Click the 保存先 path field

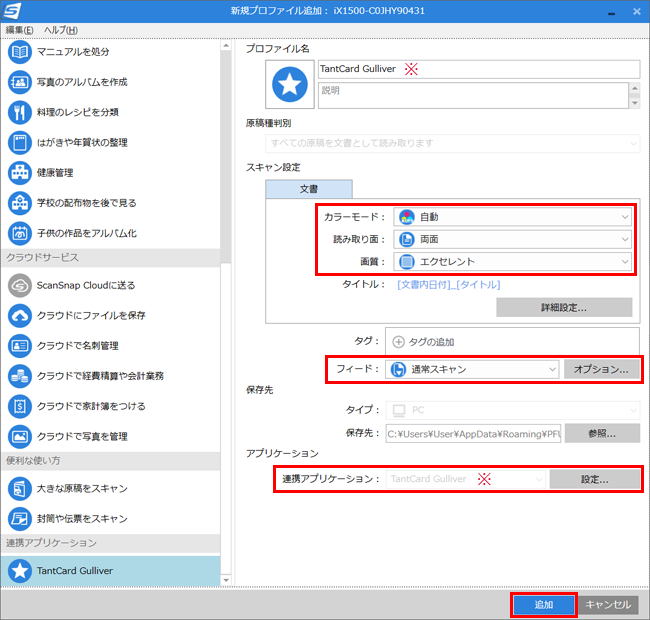pyautogui.click(x=473, y=434)
